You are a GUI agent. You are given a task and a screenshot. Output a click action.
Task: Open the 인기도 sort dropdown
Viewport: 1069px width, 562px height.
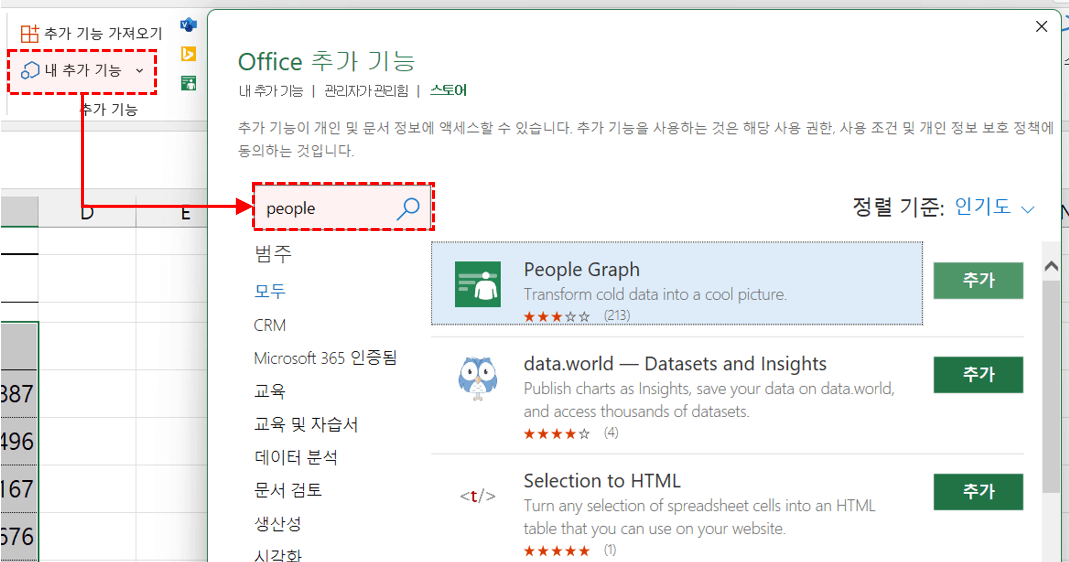(994, 207)
